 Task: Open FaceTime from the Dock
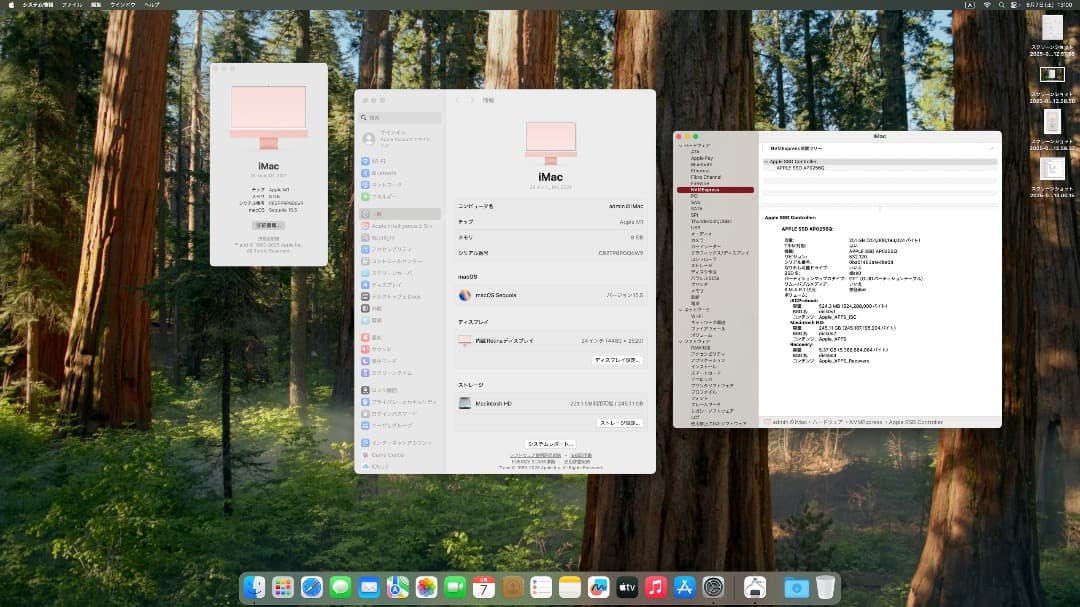tap(453, 588)
